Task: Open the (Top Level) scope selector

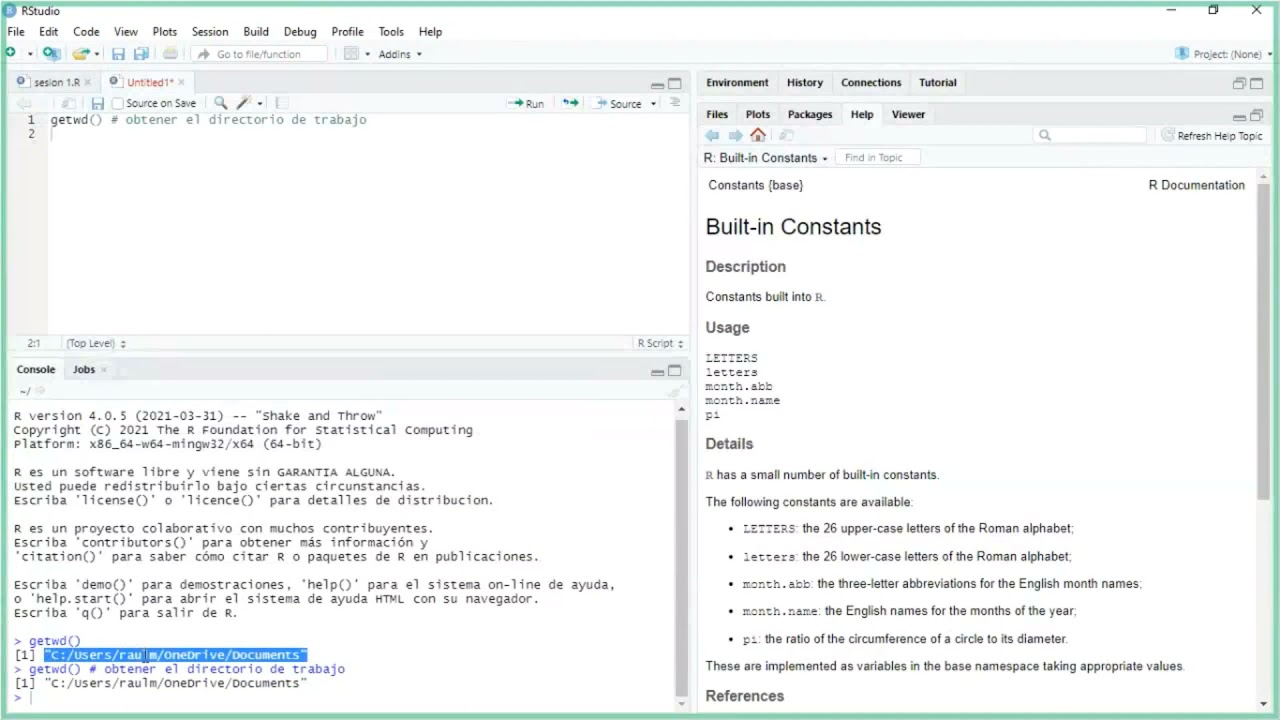Action: coord(96,343)
